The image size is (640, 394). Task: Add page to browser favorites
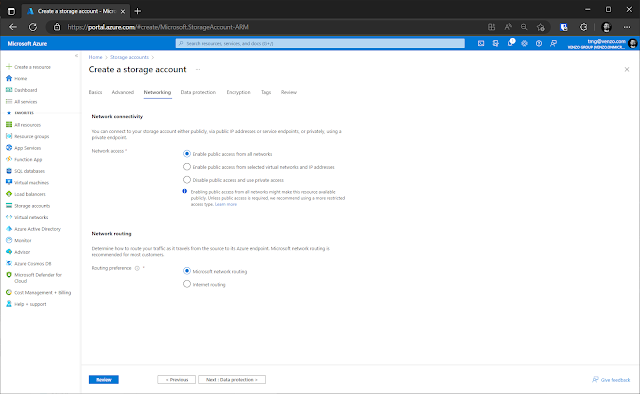541,27
